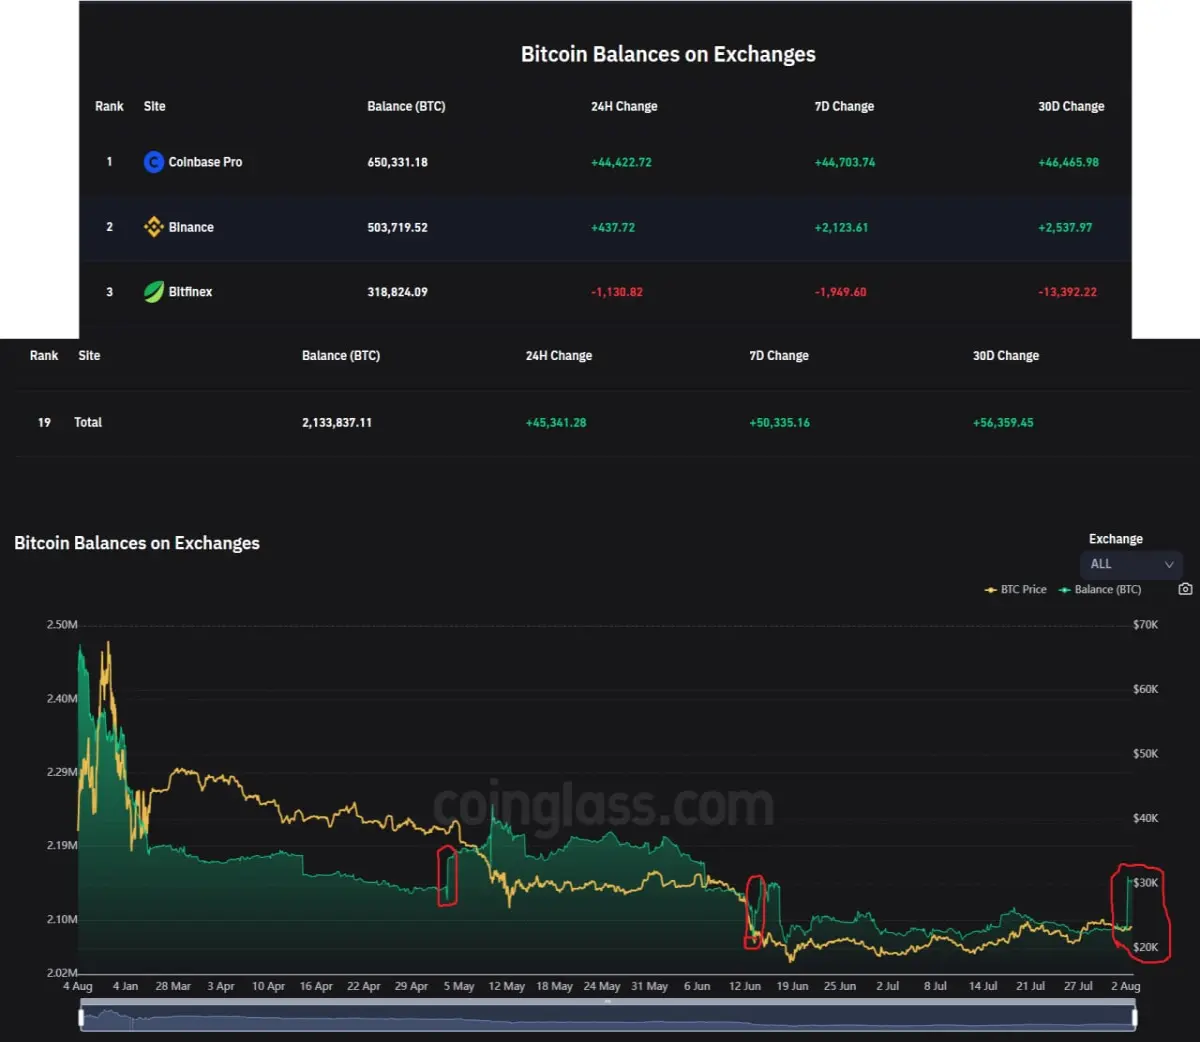The width and height of the screenshot is (1200, 1042).
Task: Click the camera screenshot icon beside the legend
Action: (x=1185, y=589)
